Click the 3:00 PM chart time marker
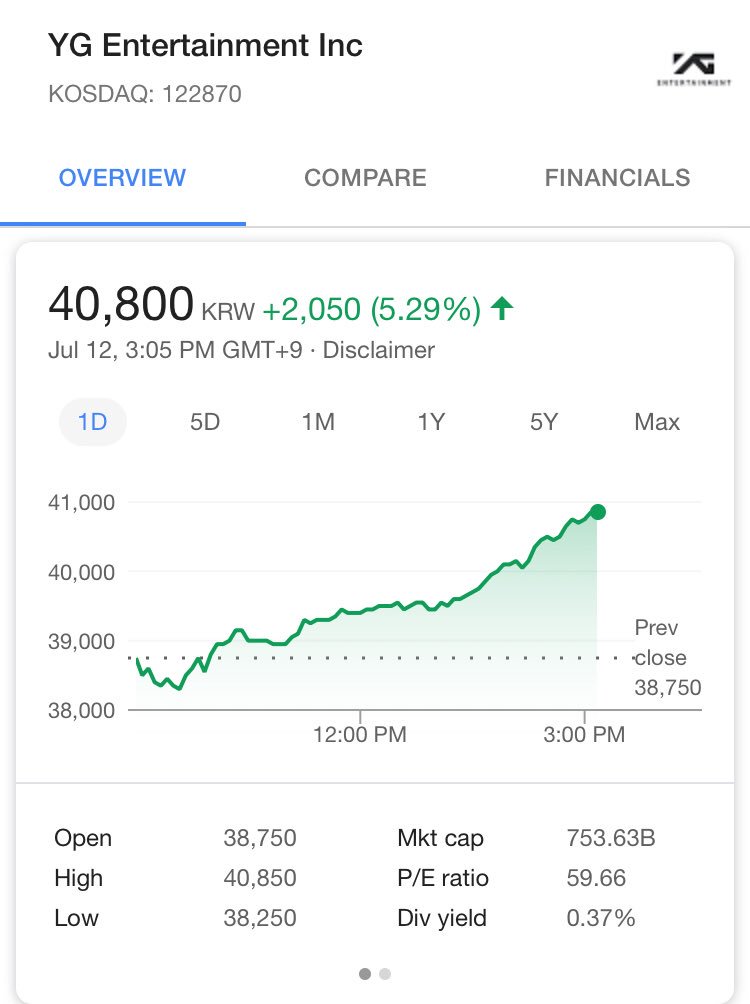Screen dimensions: 750x1004 (x=584, y=734)
